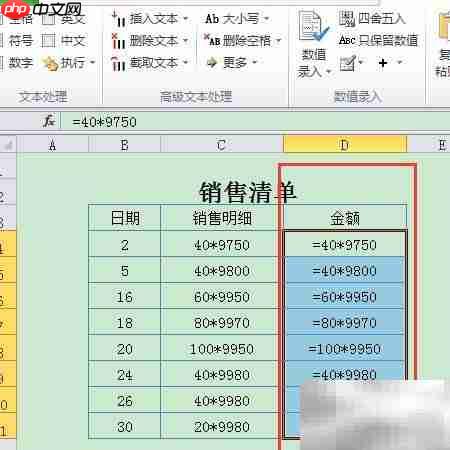
Task: Click the 金额 cell =80*9970
Action: 345,323
